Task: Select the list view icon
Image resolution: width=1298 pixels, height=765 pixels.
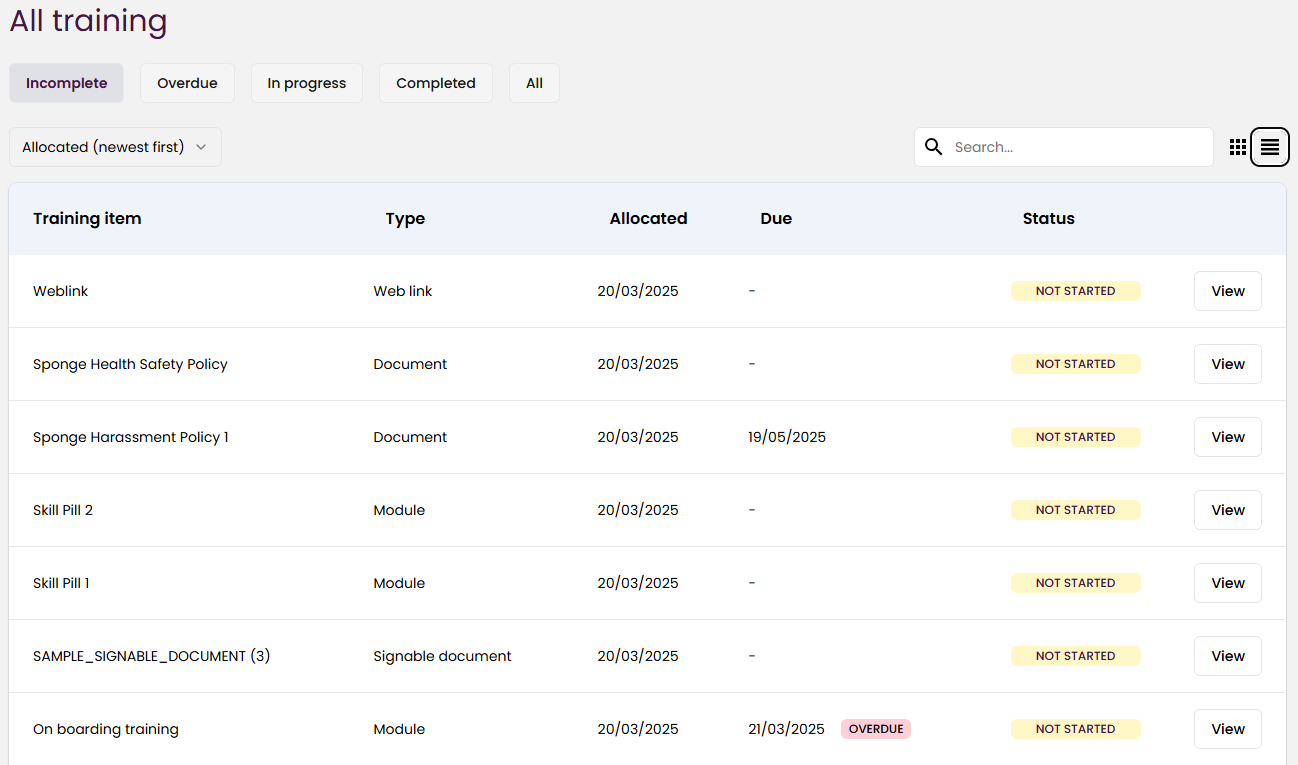Action: coord(1270,147)
